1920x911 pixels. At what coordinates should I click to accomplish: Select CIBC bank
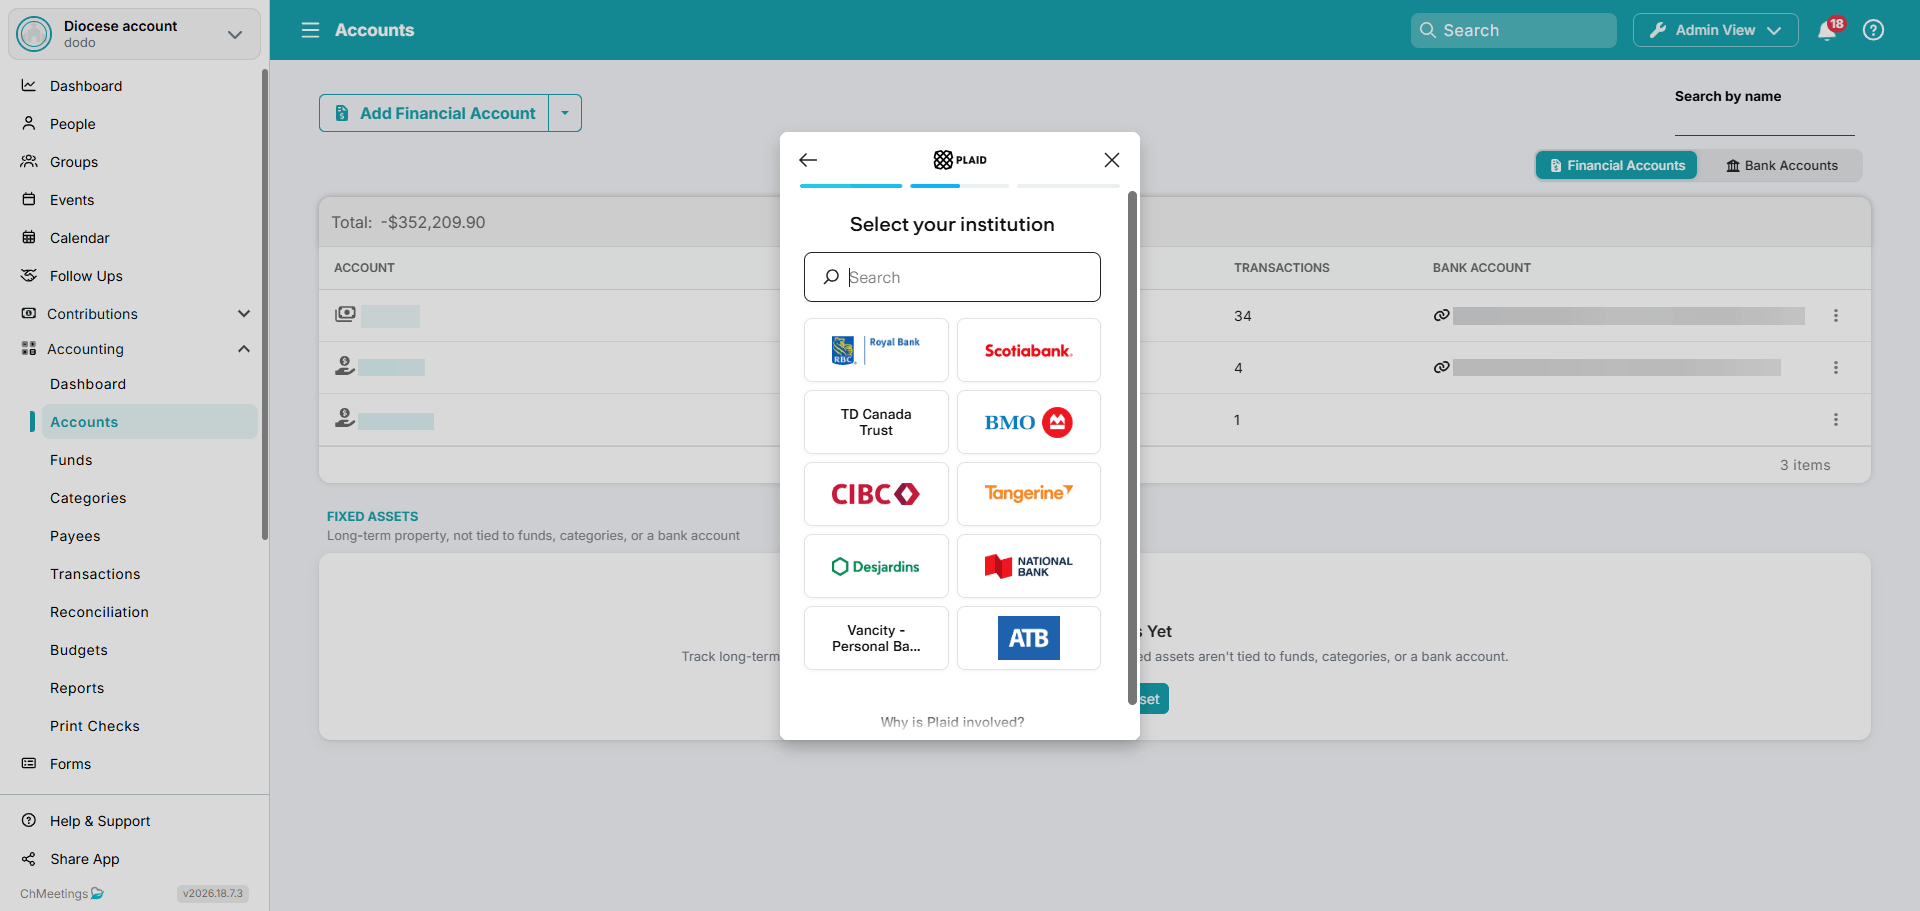point(876,494)
